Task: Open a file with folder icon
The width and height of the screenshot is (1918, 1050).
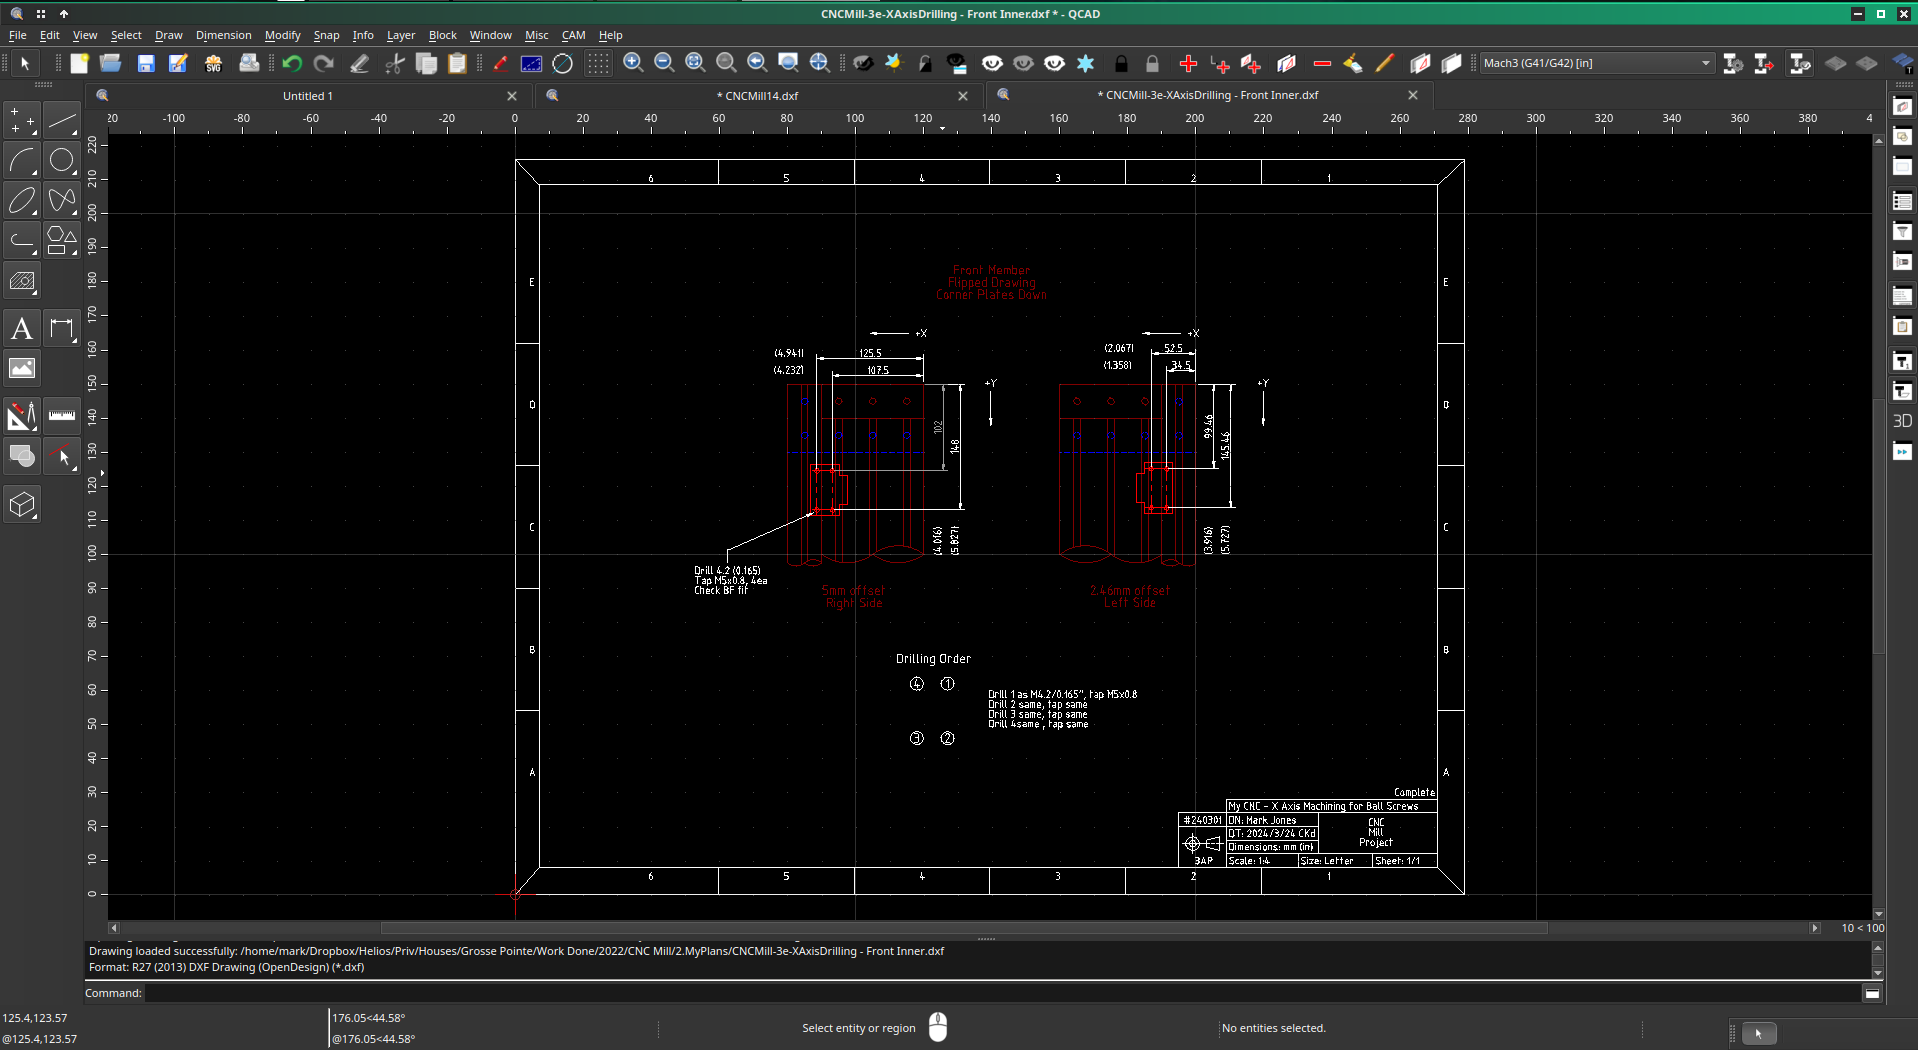Action: point(111,63)
